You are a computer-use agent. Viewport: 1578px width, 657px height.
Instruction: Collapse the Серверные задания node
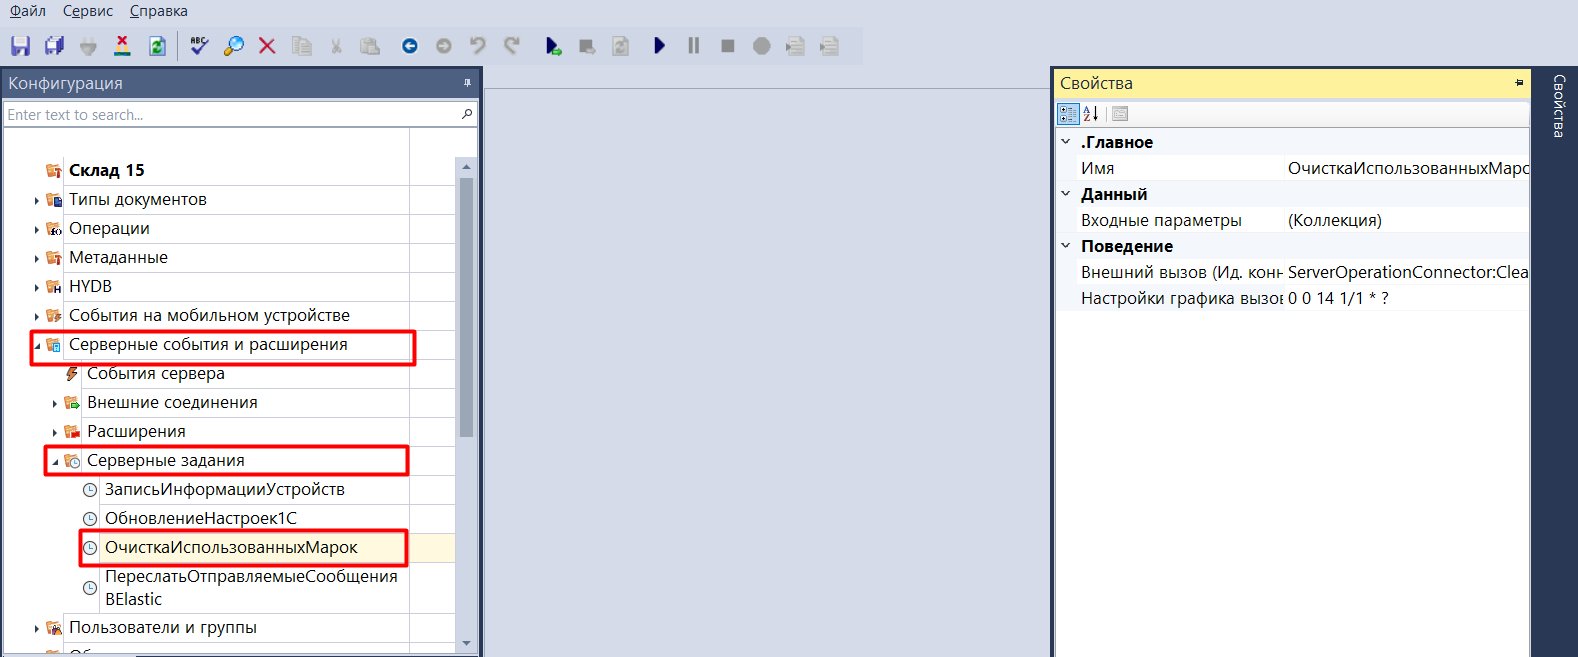pyautogui.click(x=55, y=462)
